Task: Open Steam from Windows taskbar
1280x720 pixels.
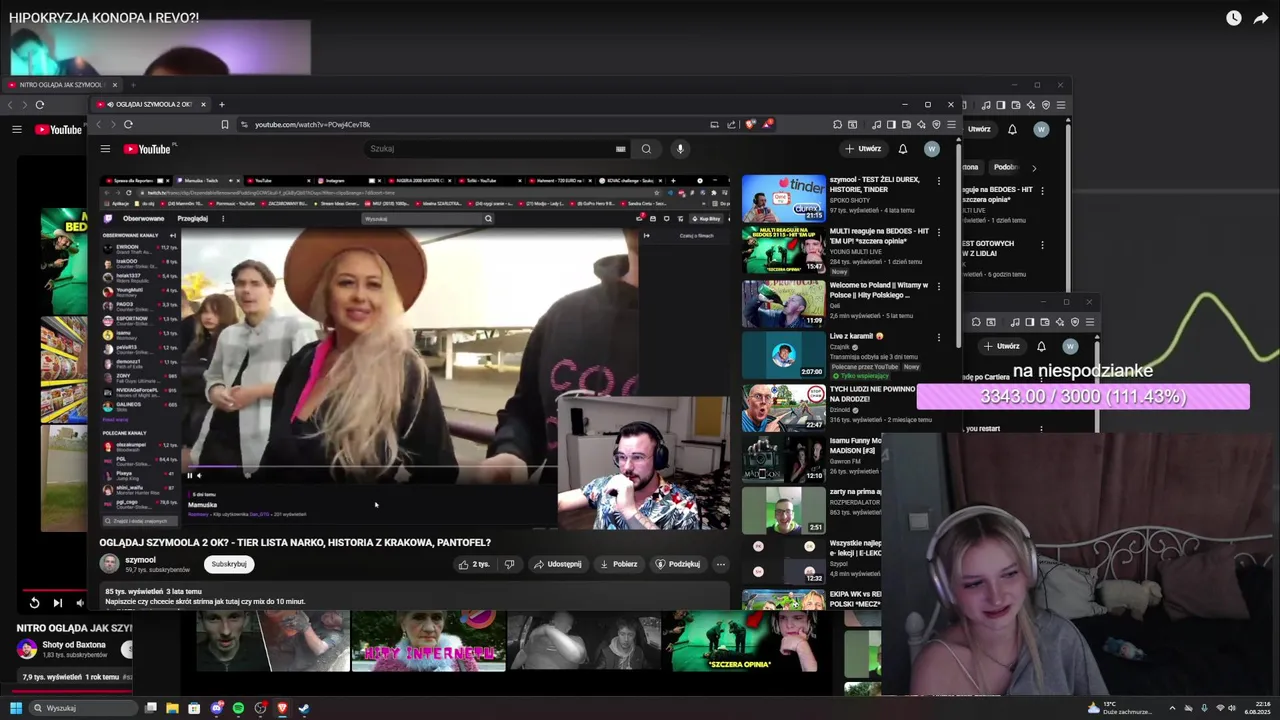Action: coord(304,708)
